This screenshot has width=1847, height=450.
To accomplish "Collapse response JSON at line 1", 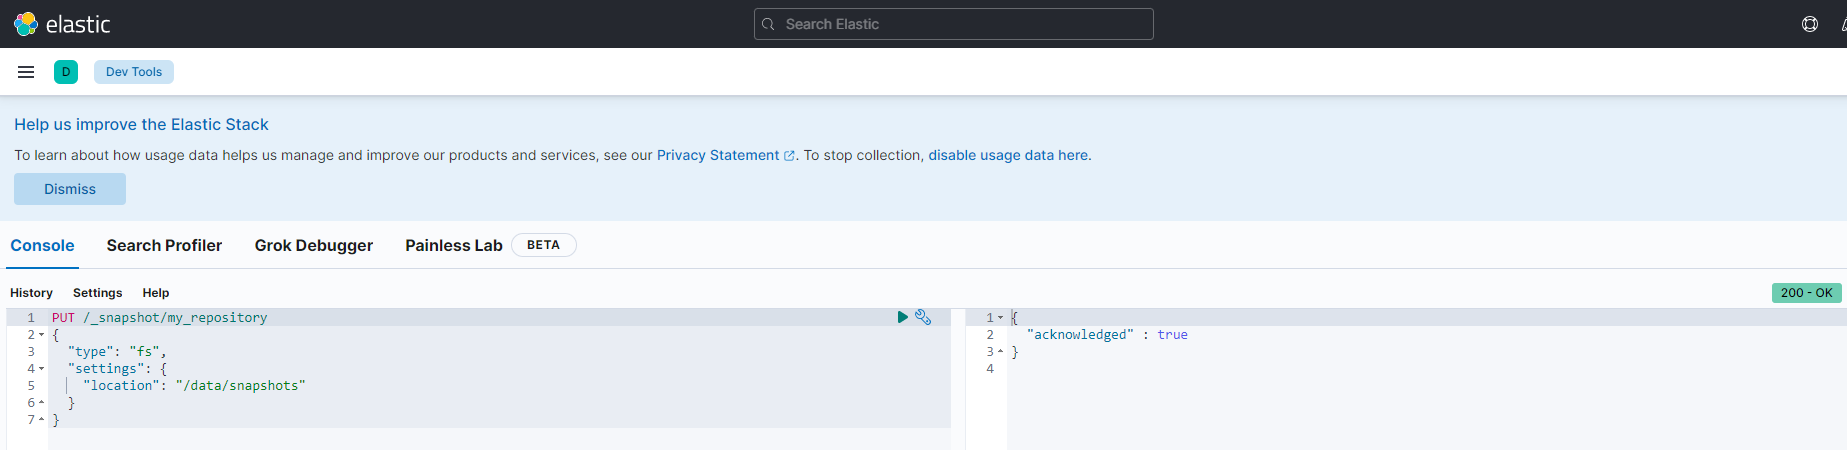I will 1000,318.
